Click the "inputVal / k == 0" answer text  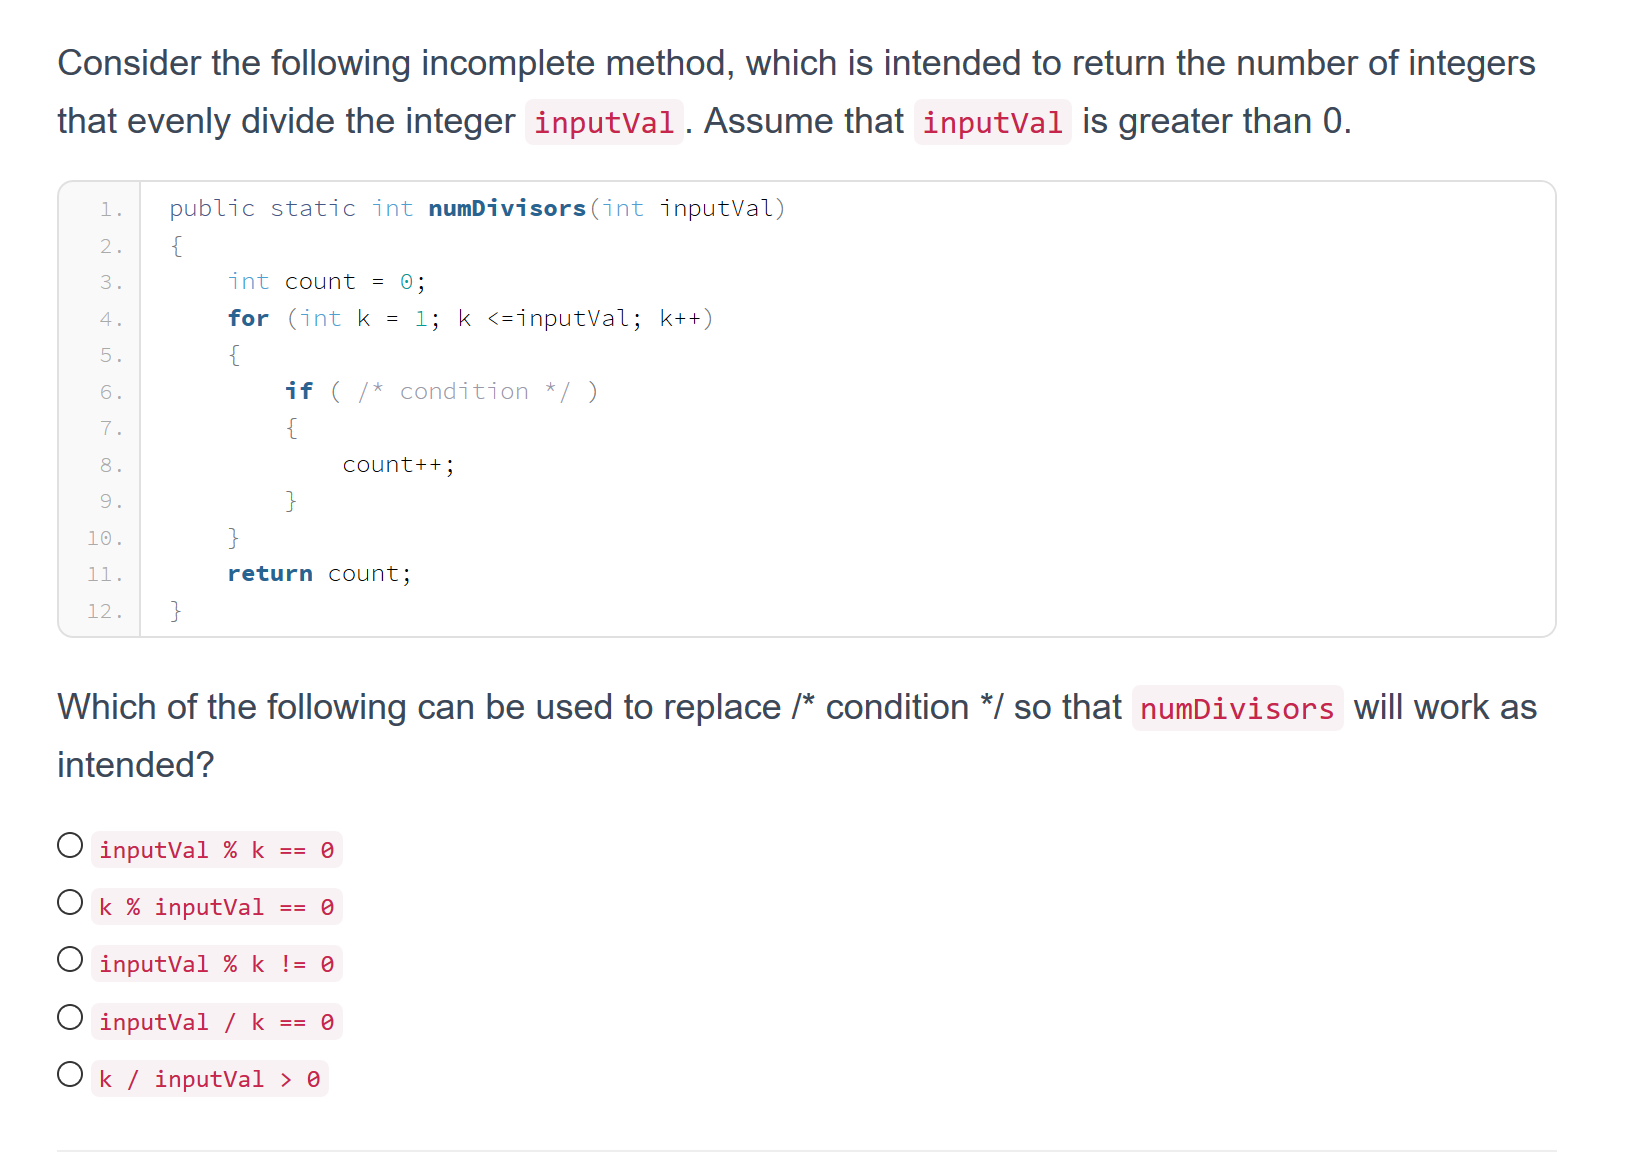click(216, 1022)
